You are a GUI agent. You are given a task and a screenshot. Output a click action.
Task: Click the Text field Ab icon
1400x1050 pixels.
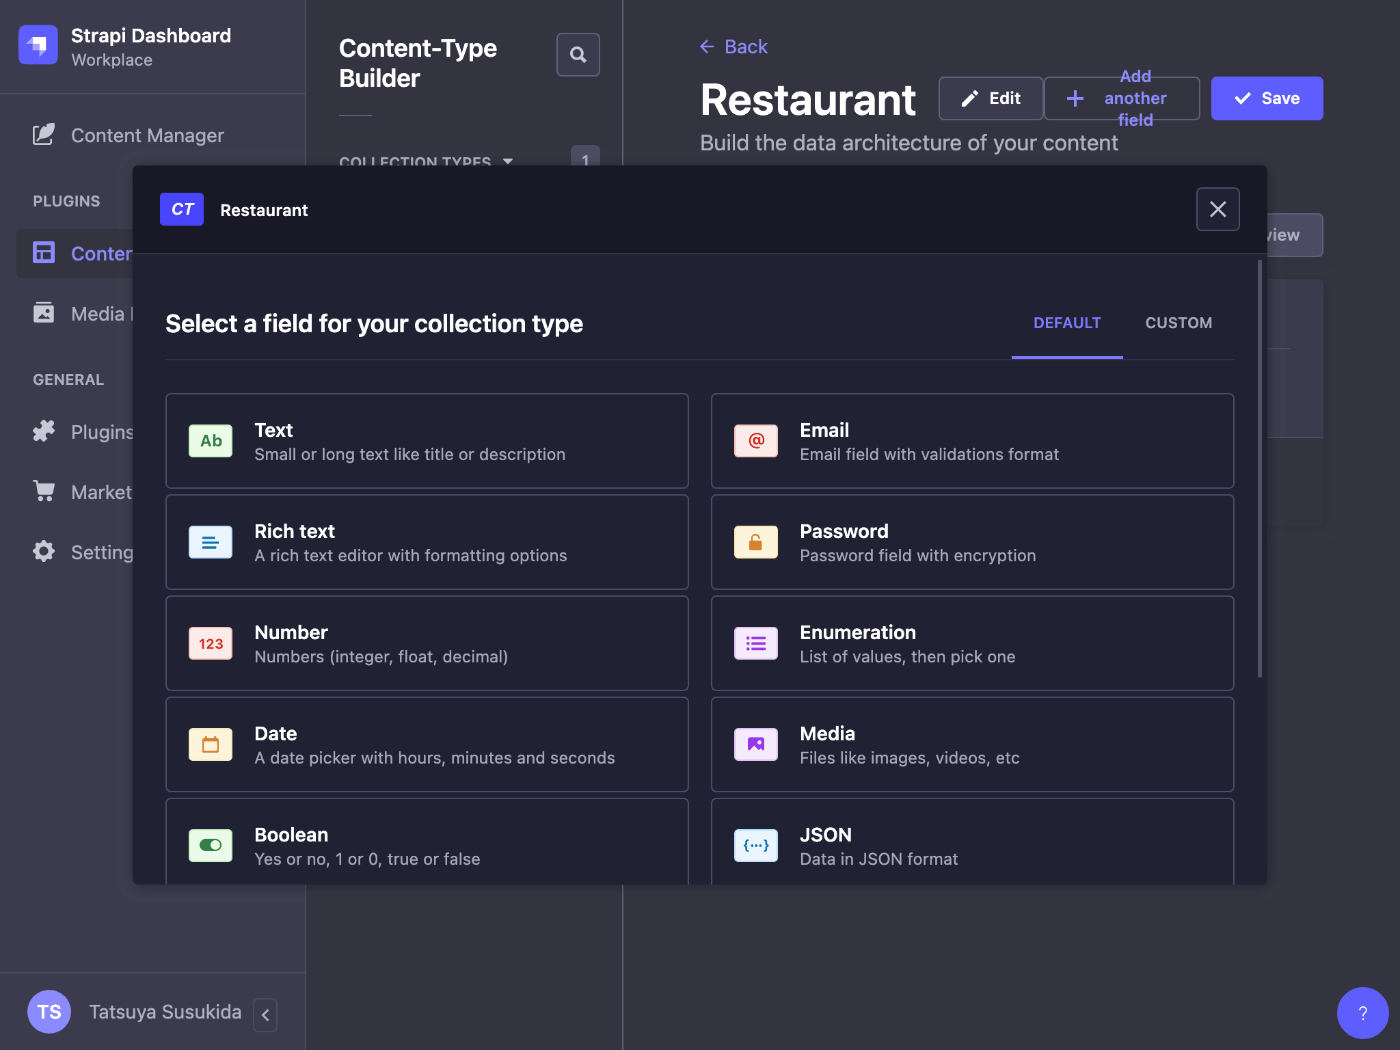[x=211, y=441]
